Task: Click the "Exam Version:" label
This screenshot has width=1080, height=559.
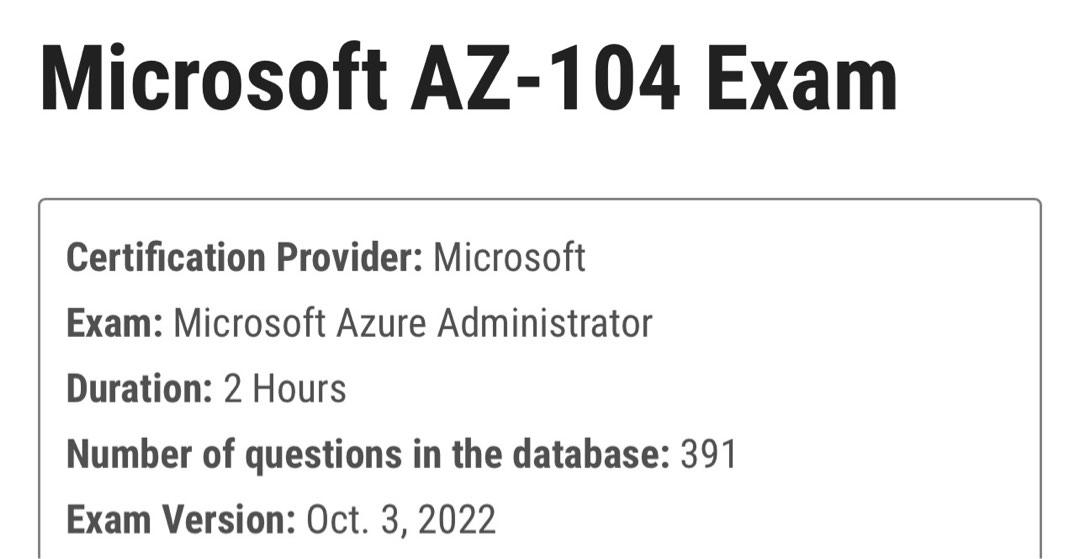Action: (x=180, y=519)
